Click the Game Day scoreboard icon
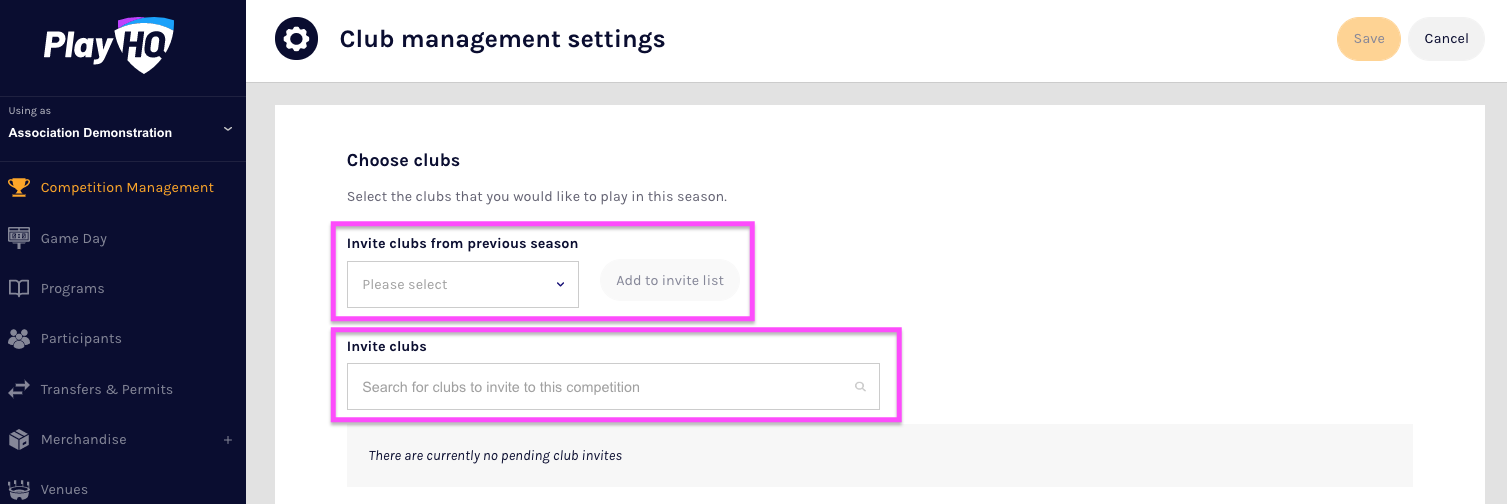 point(18,238)
